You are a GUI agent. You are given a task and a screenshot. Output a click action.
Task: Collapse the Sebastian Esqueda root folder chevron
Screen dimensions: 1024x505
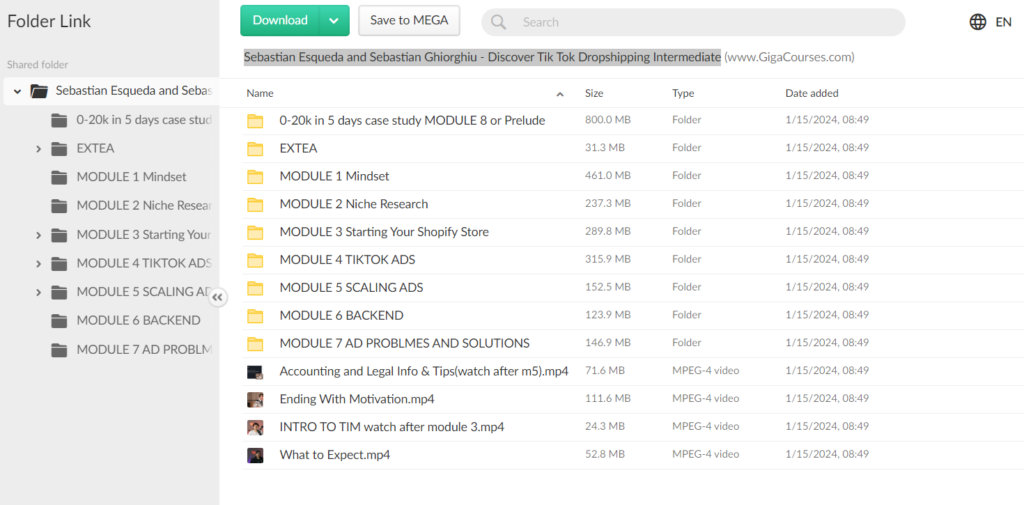pos(18,91)
